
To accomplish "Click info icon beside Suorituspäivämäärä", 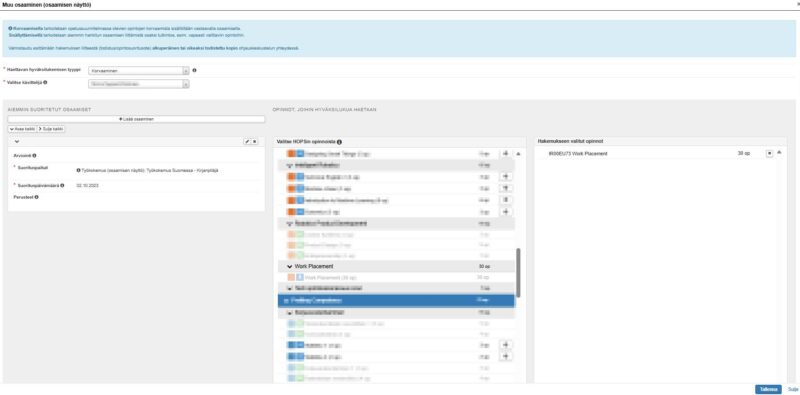I will click(x=62, y=186).
